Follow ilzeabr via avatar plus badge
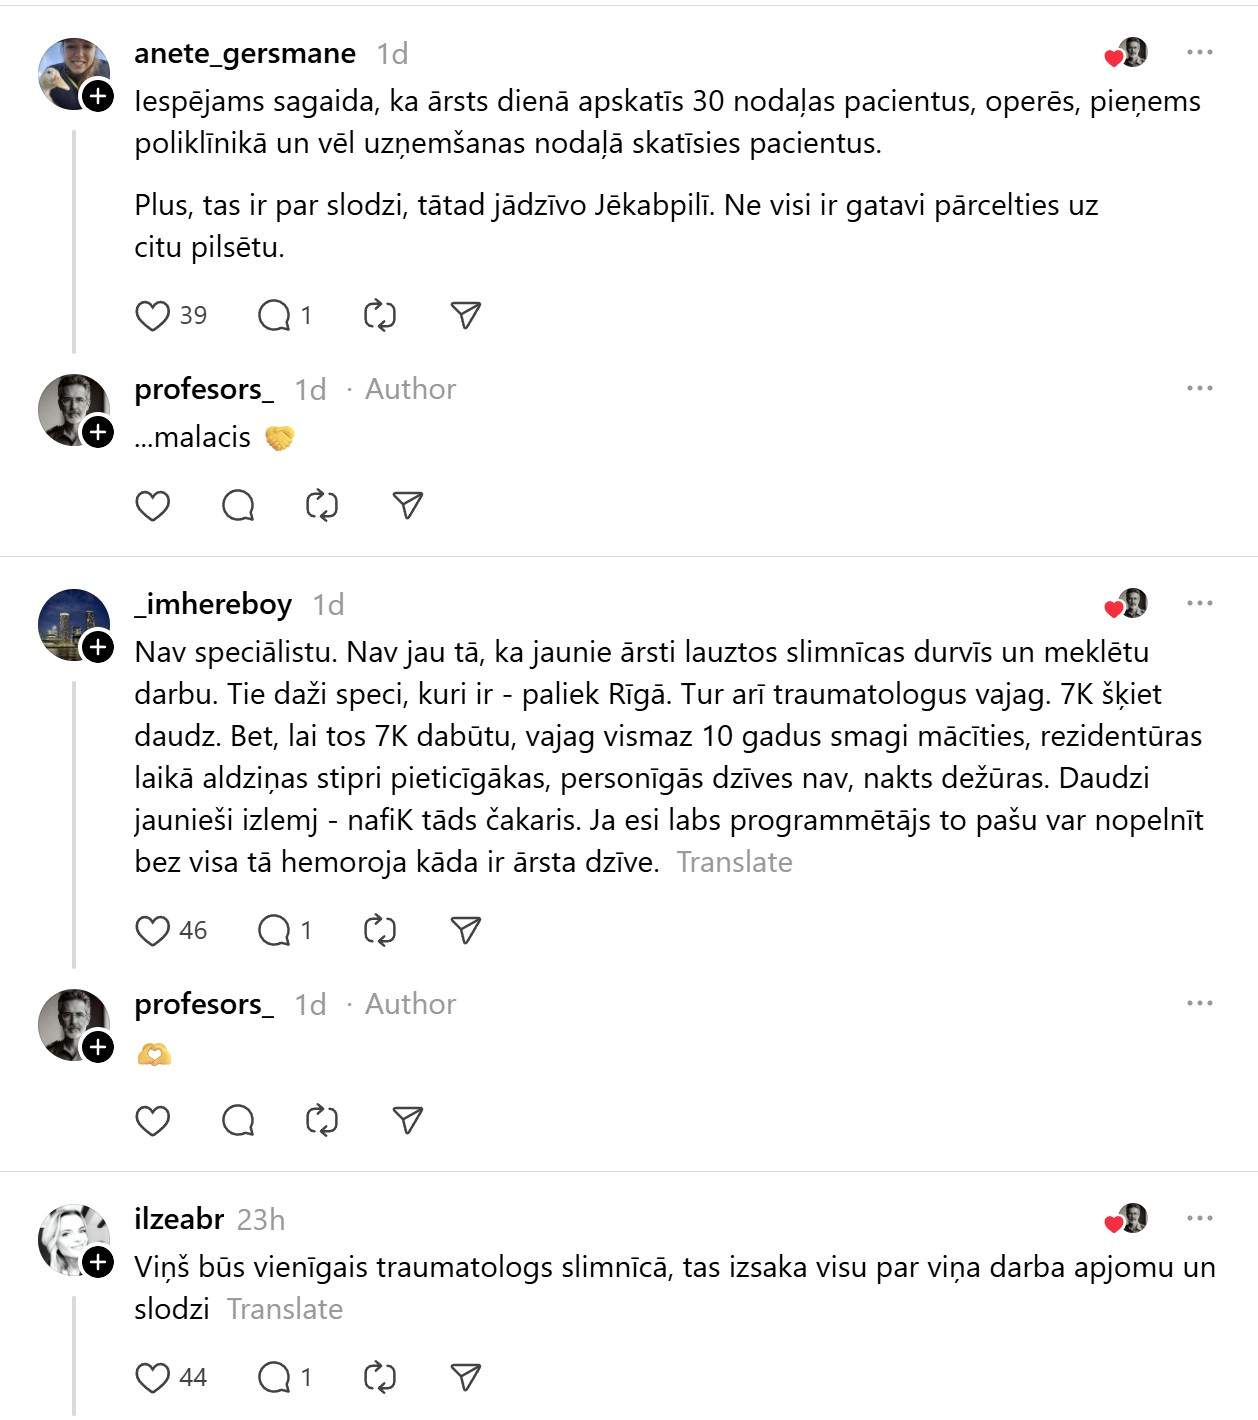 coord(97,1263)
